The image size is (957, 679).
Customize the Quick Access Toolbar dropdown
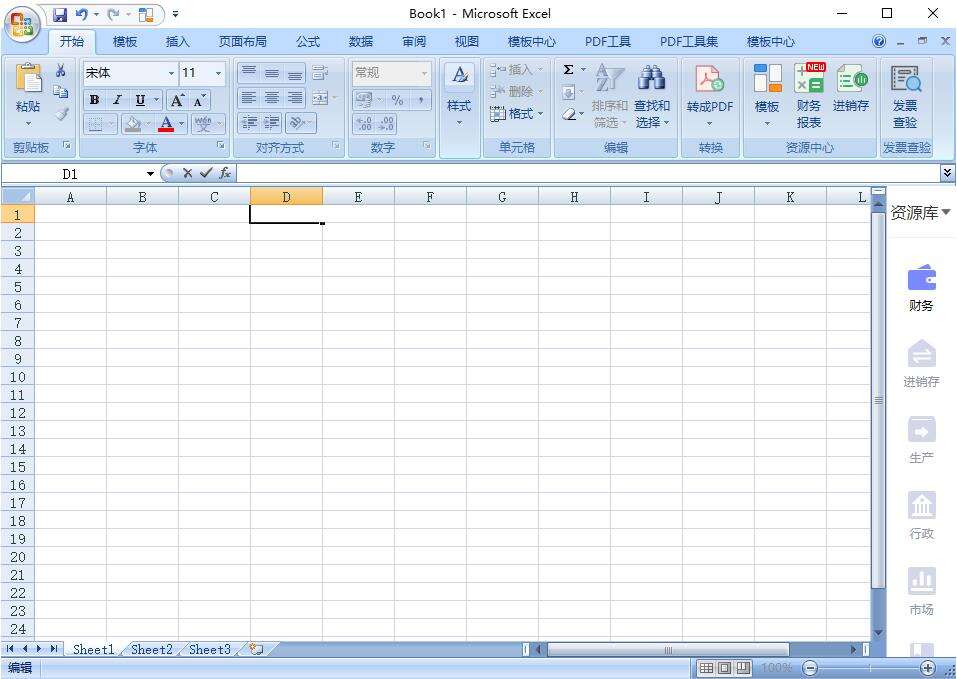(x=175, y=14)
